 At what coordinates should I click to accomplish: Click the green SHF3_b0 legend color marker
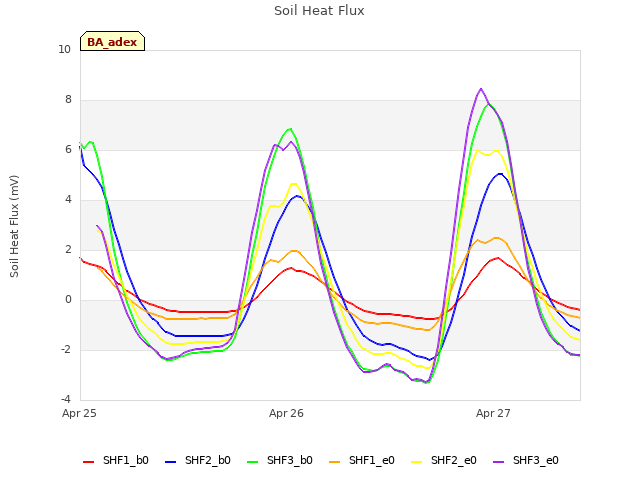click(253, 462)
